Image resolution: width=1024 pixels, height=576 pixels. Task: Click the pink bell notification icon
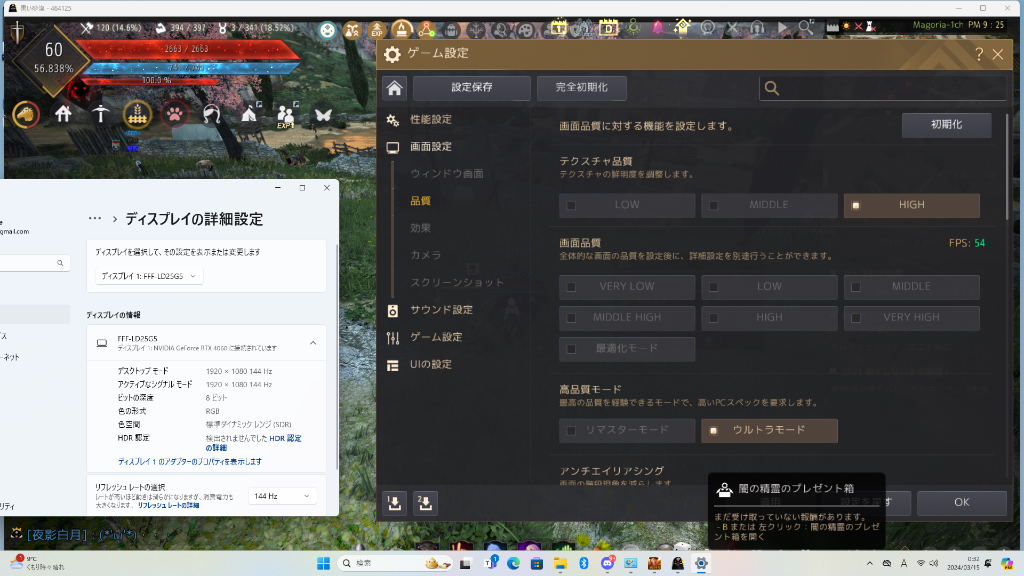(x=658, y=27)
